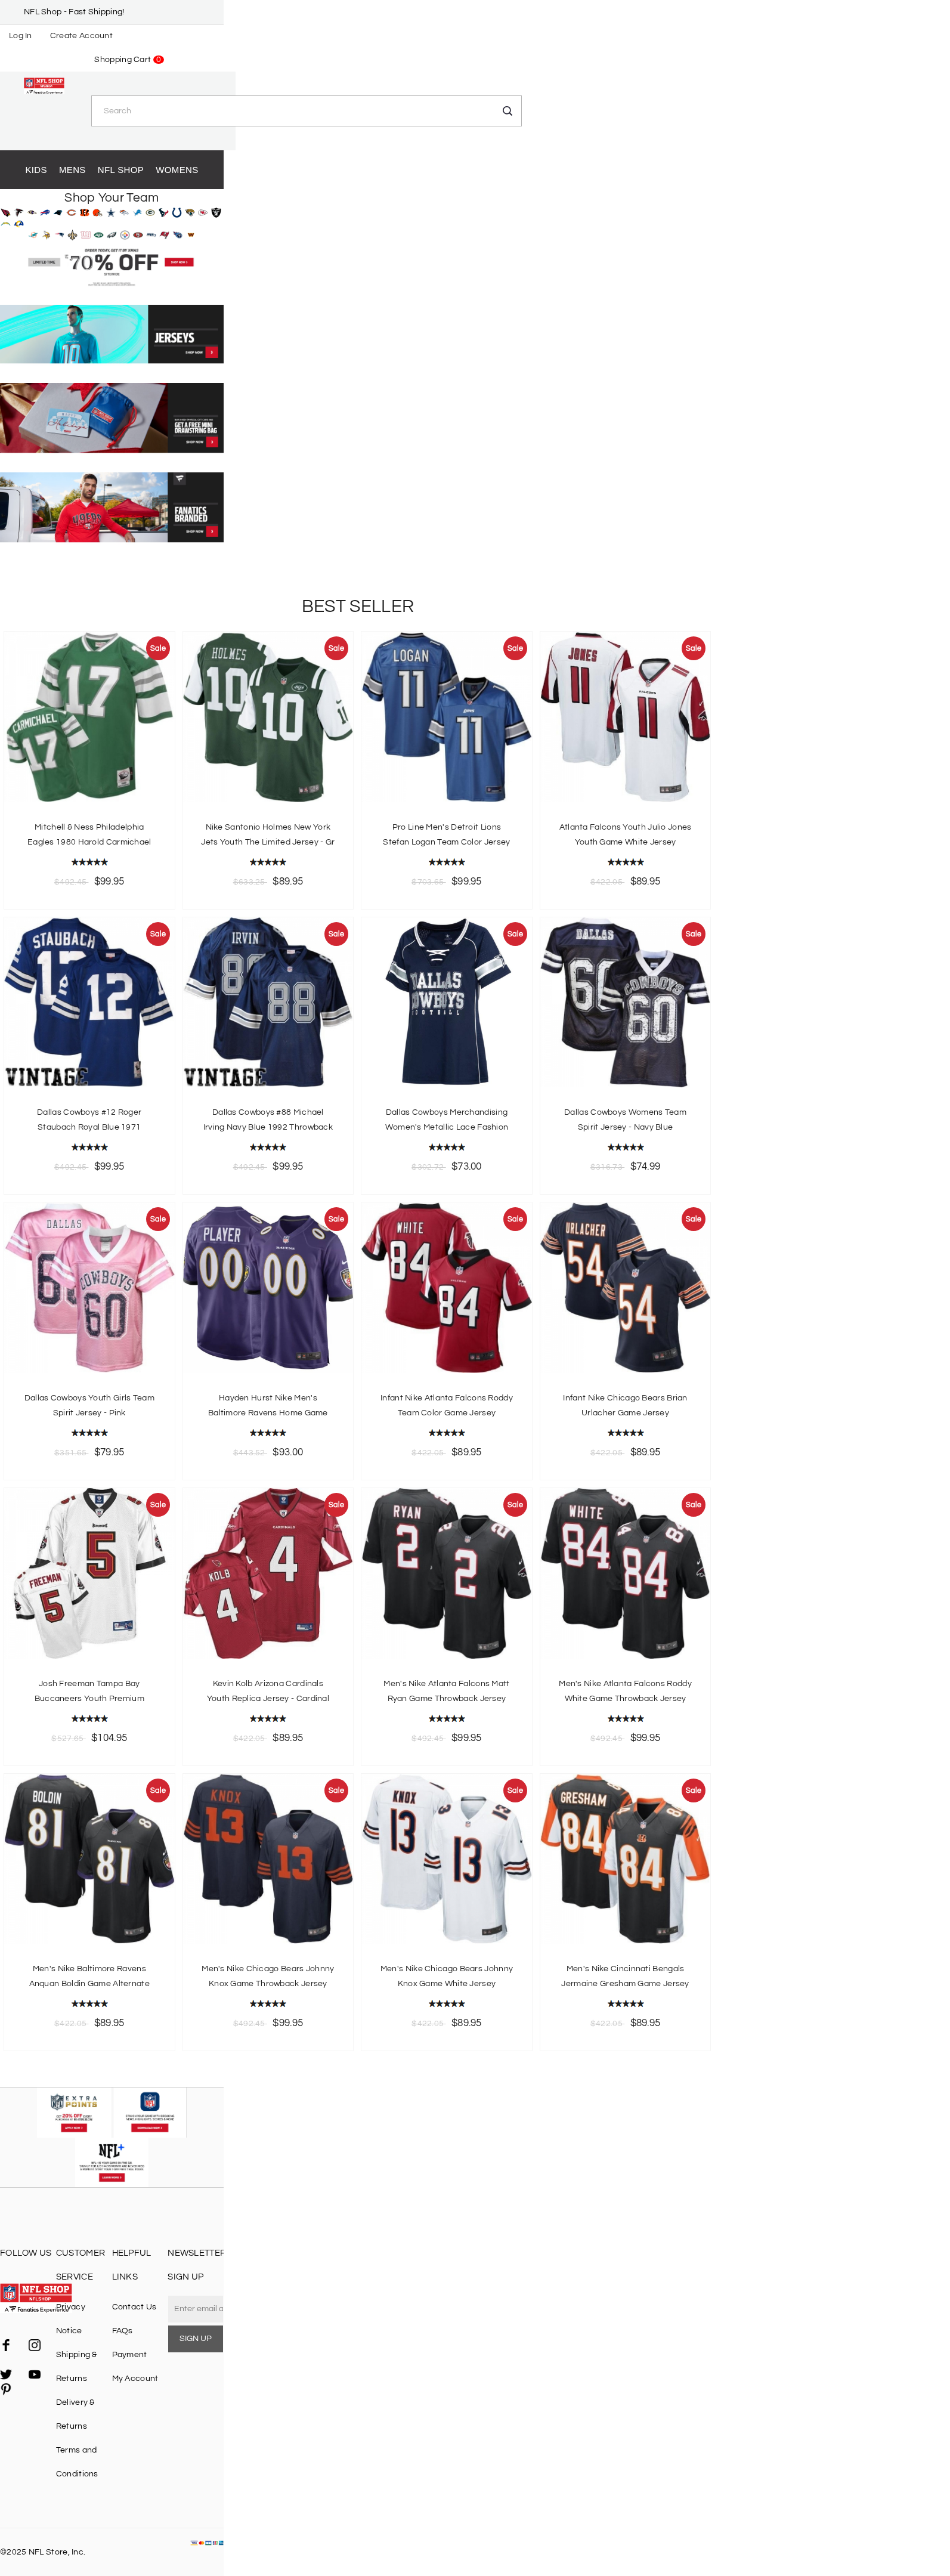Open the KIDS navigation menu
The width and height of the screenshot is (950, 2576).
coord(36,170)
